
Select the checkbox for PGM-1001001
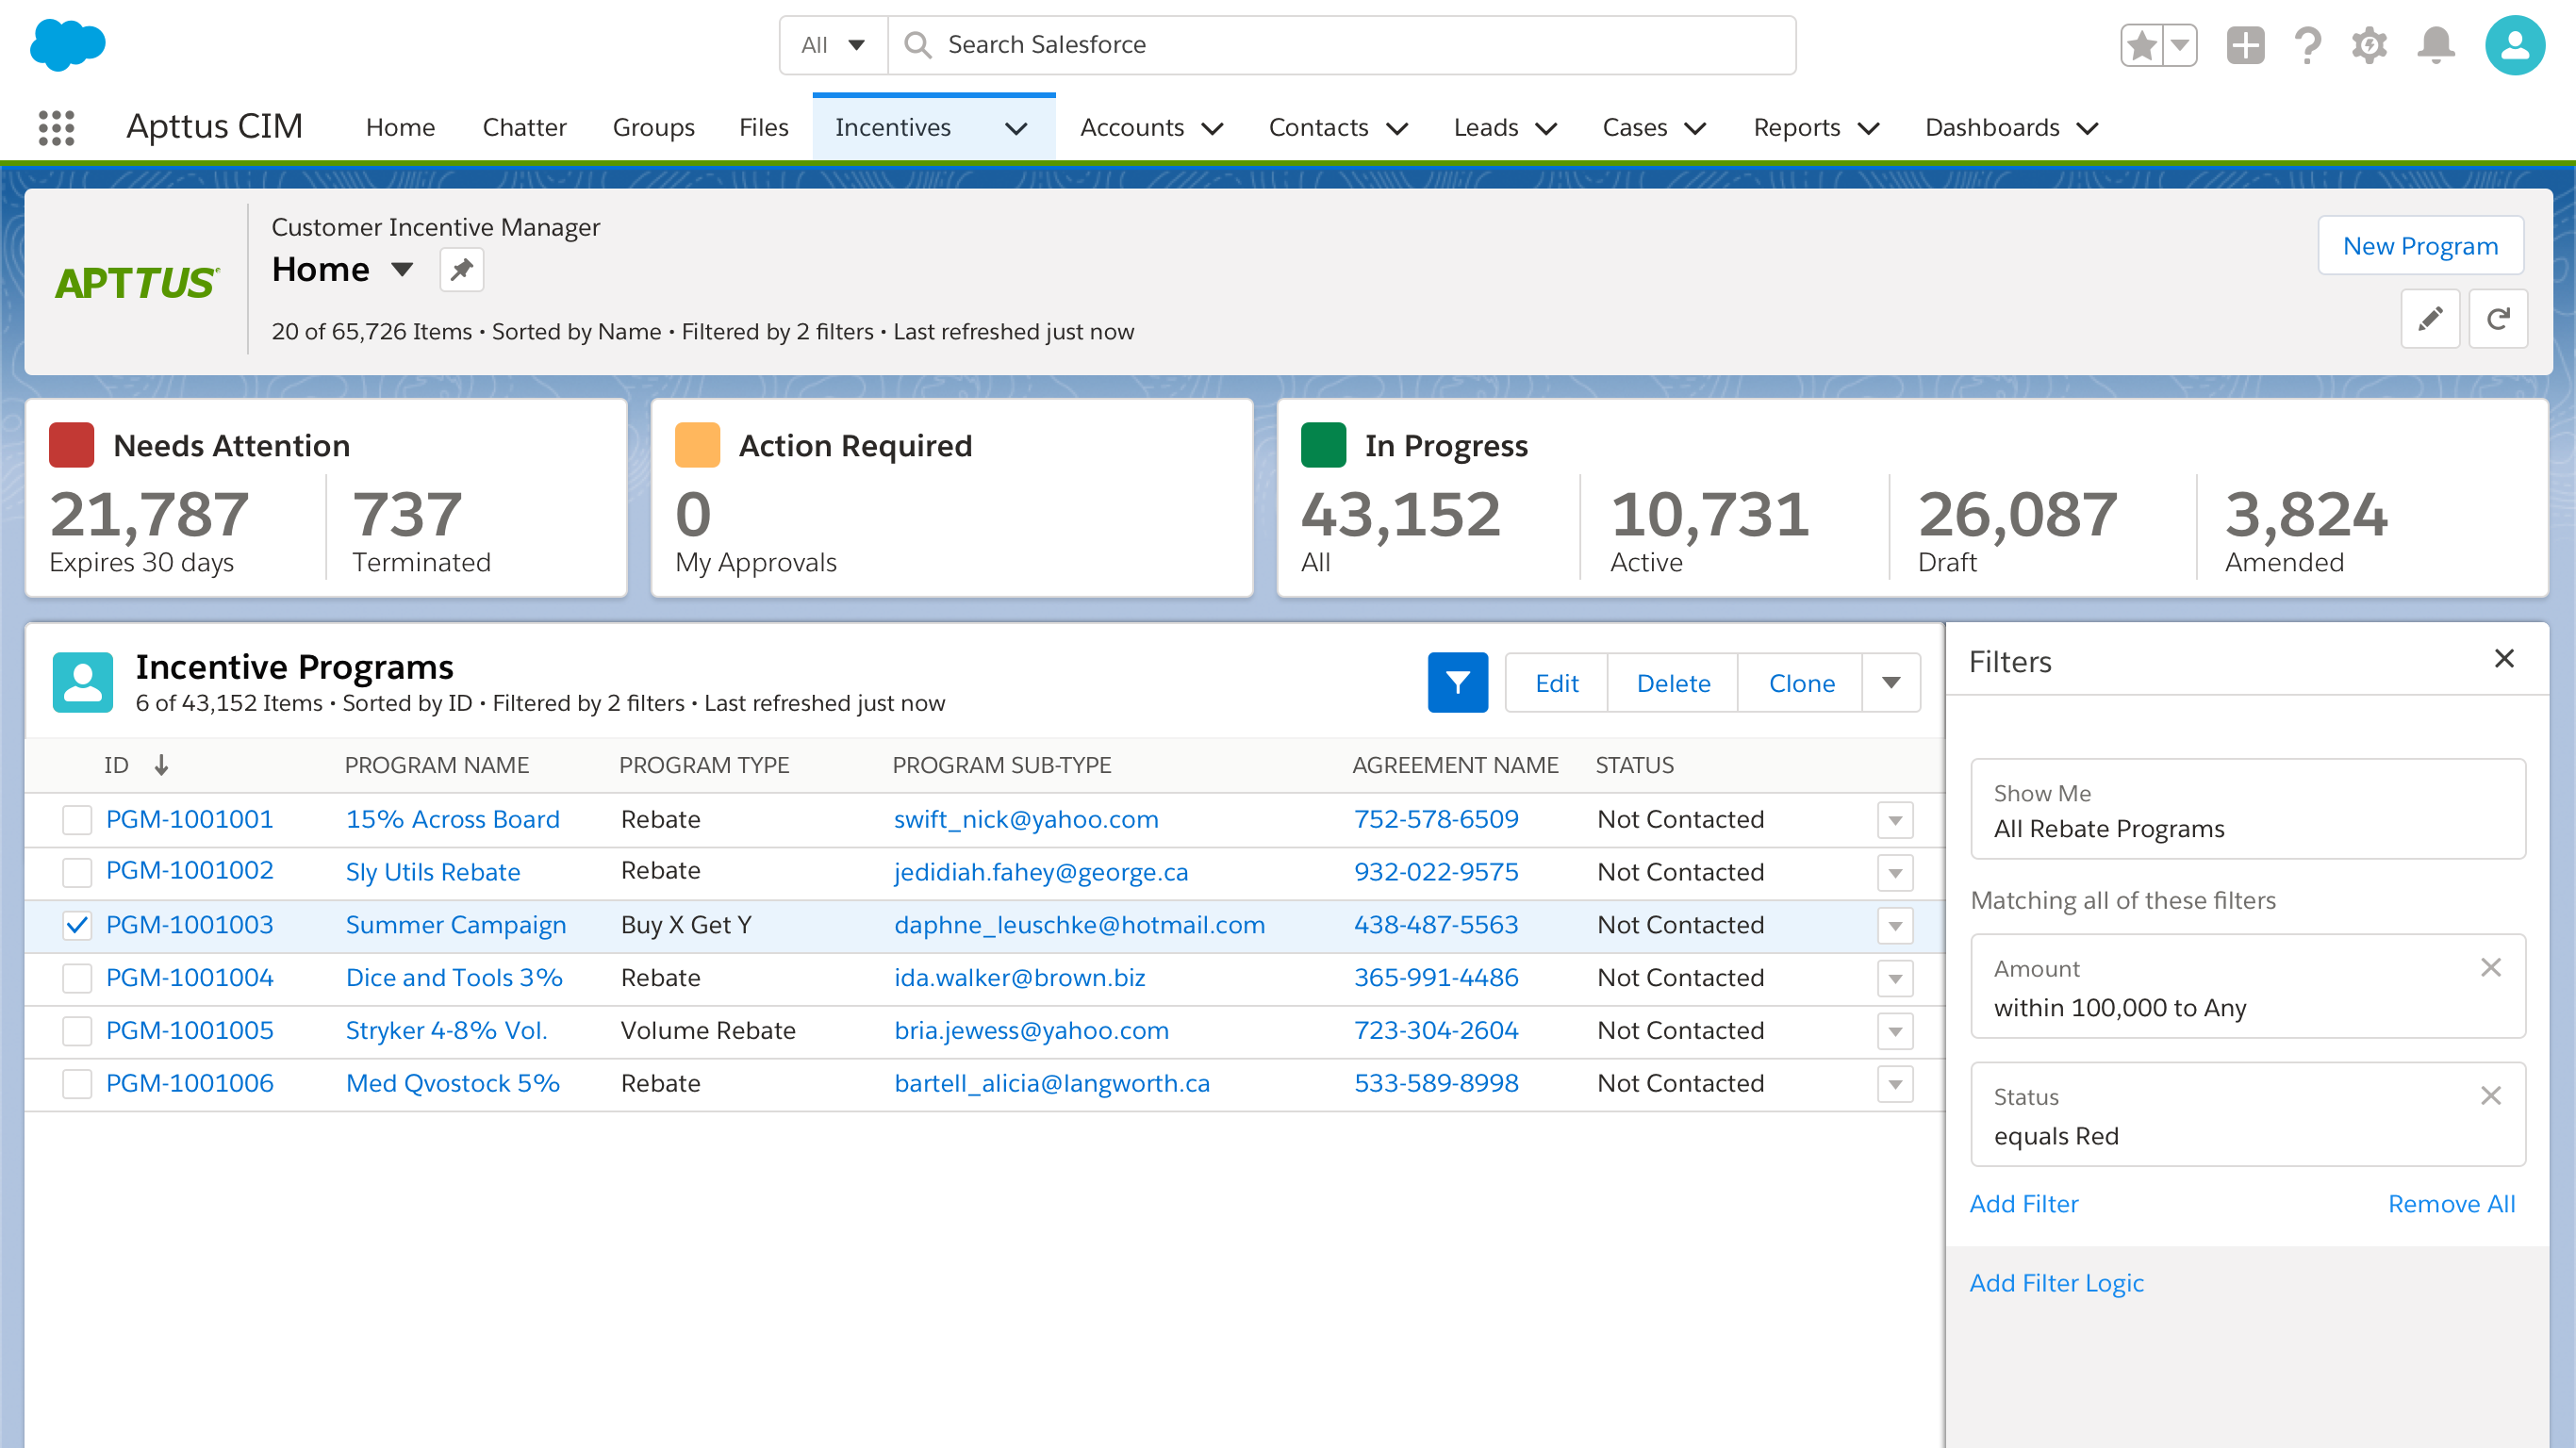(x=77, y=819)
